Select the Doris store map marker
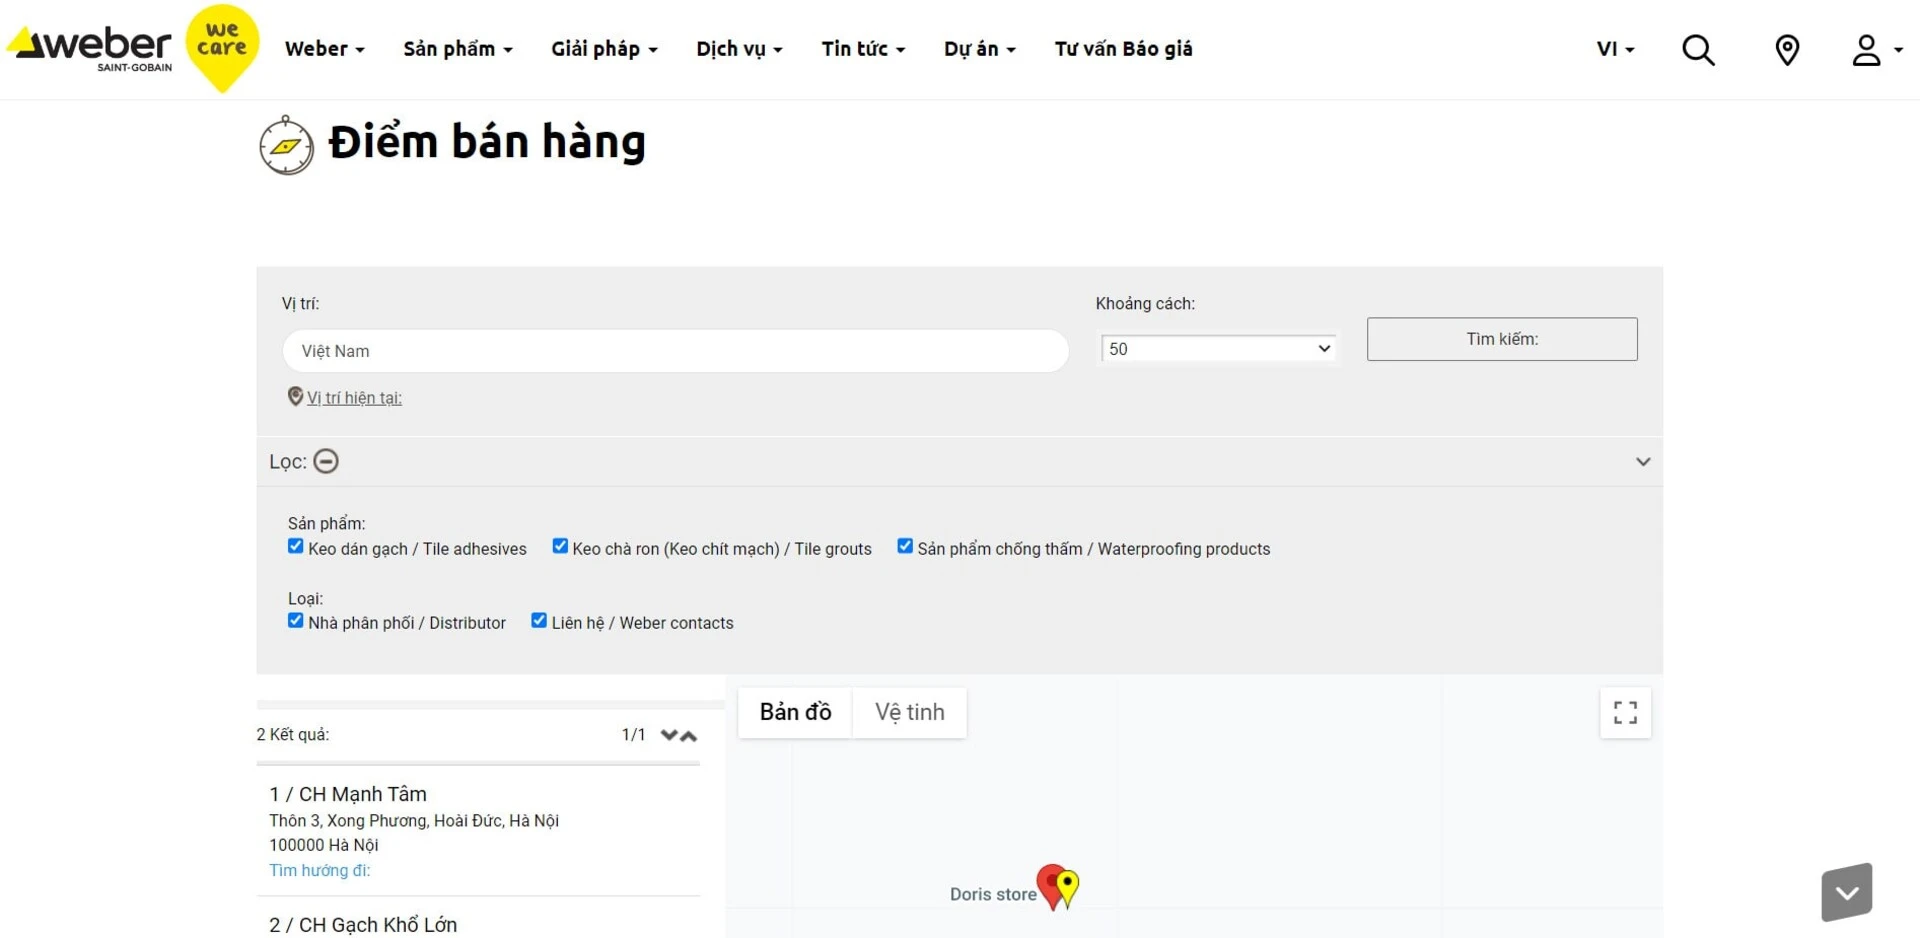 [1057, 885]
